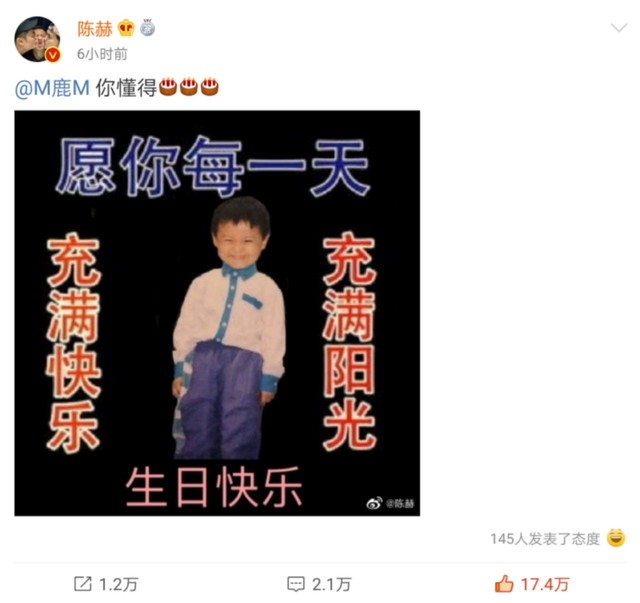Viewport: 640px width, 603px height.
Task: Toggle the thumbs-up like icon
Action: coord(504,583)
